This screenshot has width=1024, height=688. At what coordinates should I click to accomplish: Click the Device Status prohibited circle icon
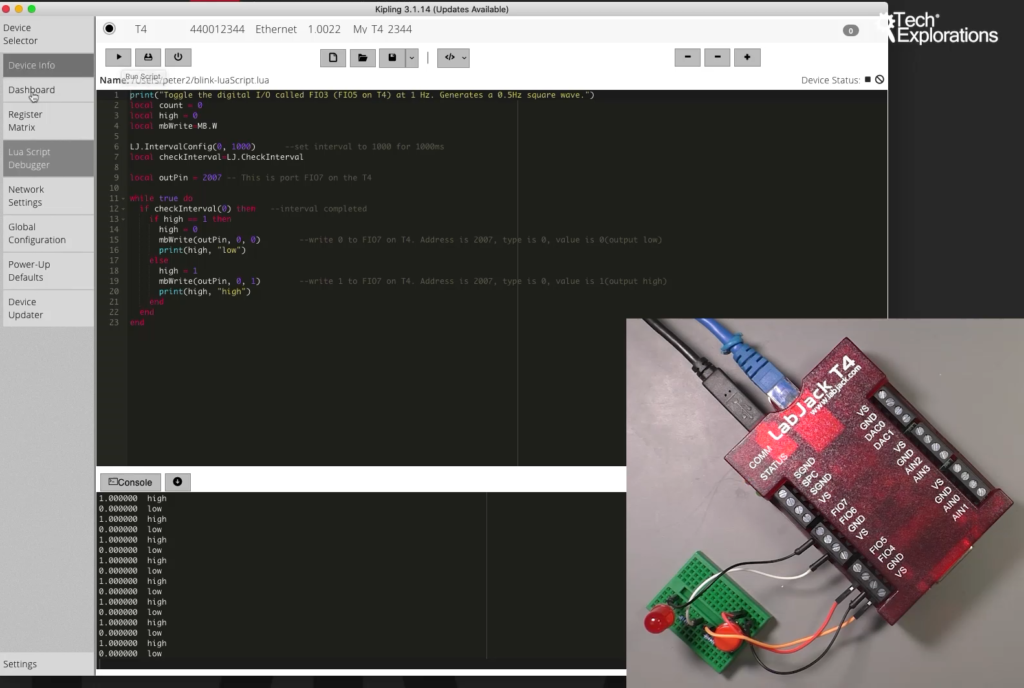880,80
